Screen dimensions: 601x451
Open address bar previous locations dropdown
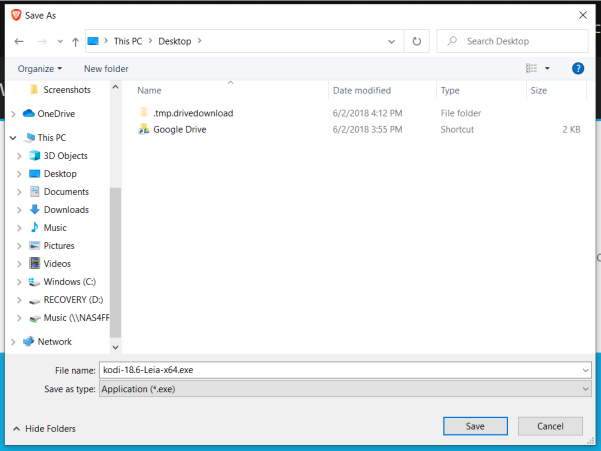tap(391, 41)
